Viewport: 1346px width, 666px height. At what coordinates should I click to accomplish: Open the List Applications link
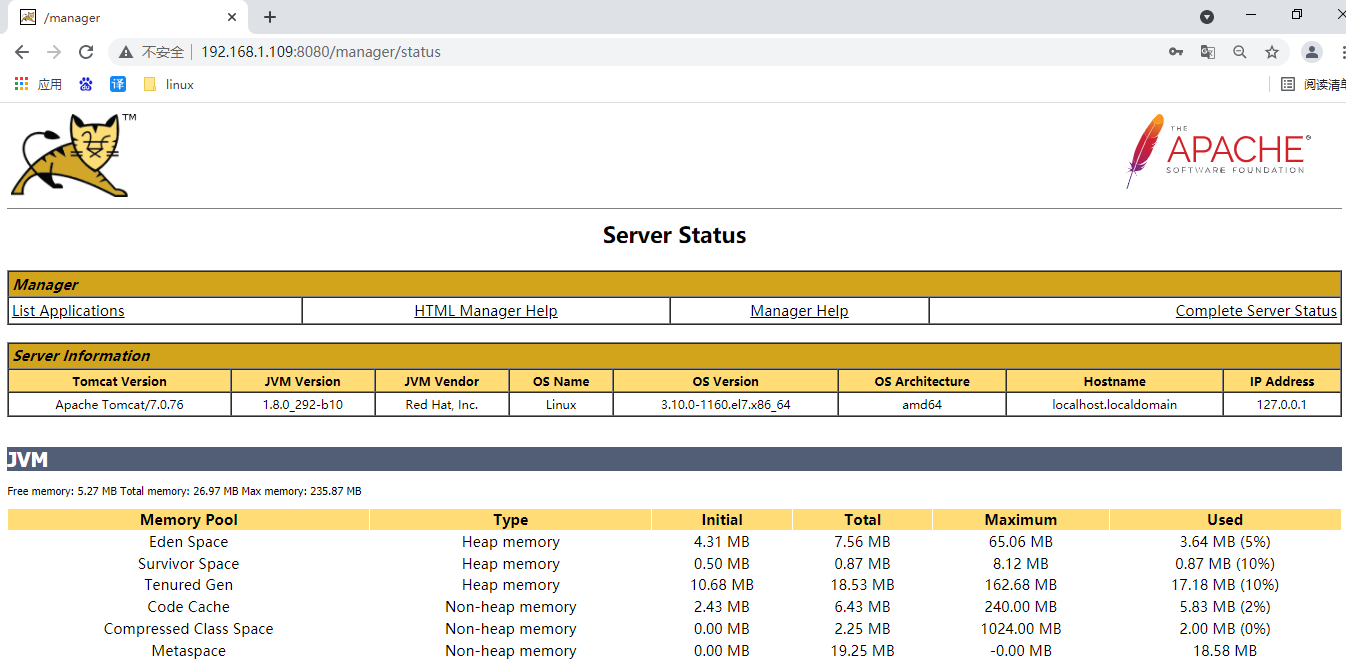pyautogui.click(x=68, y=311)
